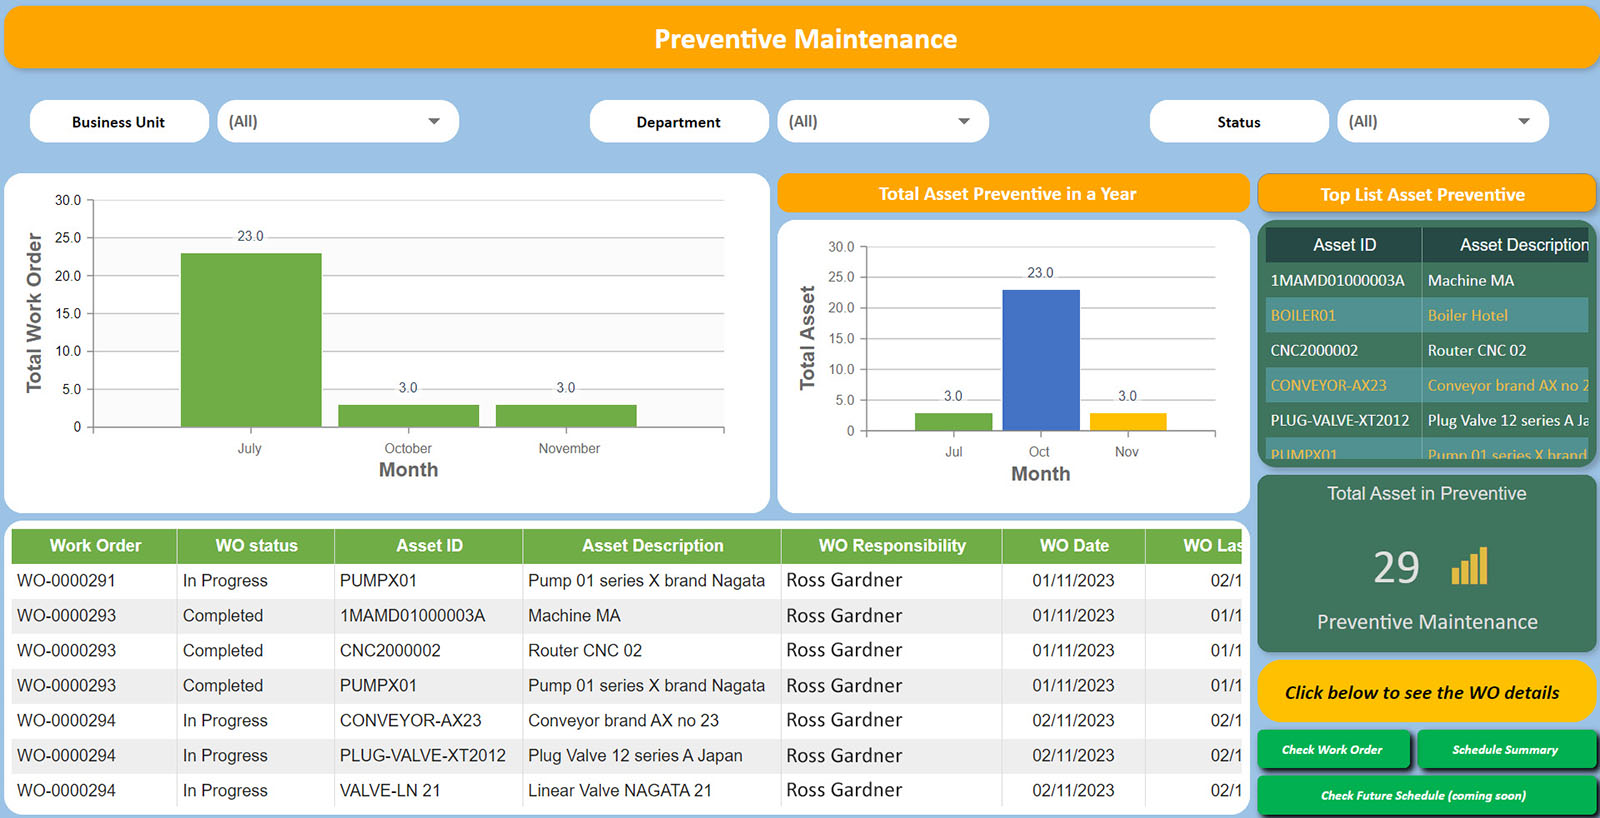The image size is (1600, 818).
Task: Click the Work Order column header
Action: tap(95, 546)
